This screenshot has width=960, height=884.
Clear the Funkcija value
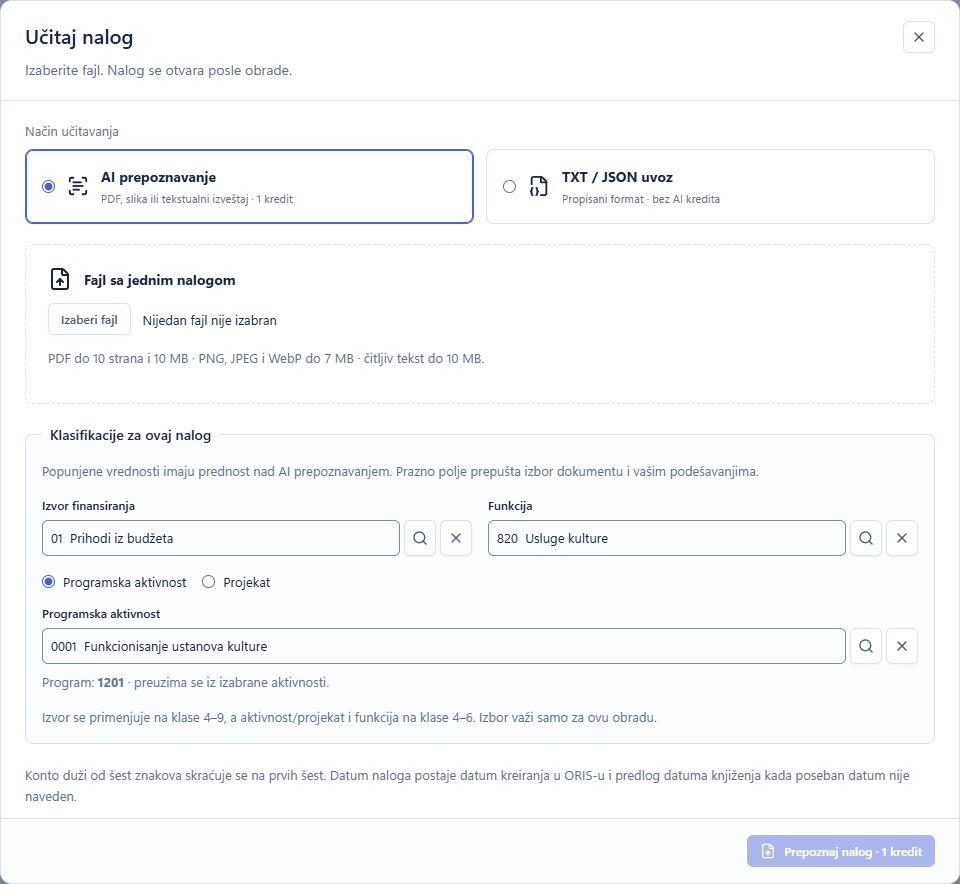(x=902, y=538)
